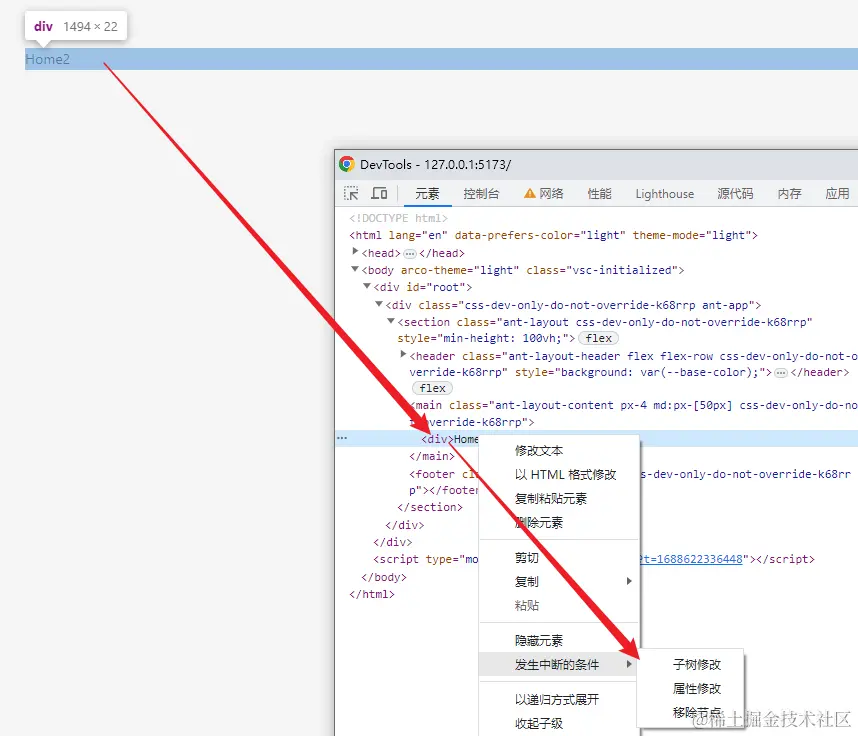
Task: Choose 以递归方式展开 menu entry
Action: (559, 699)
